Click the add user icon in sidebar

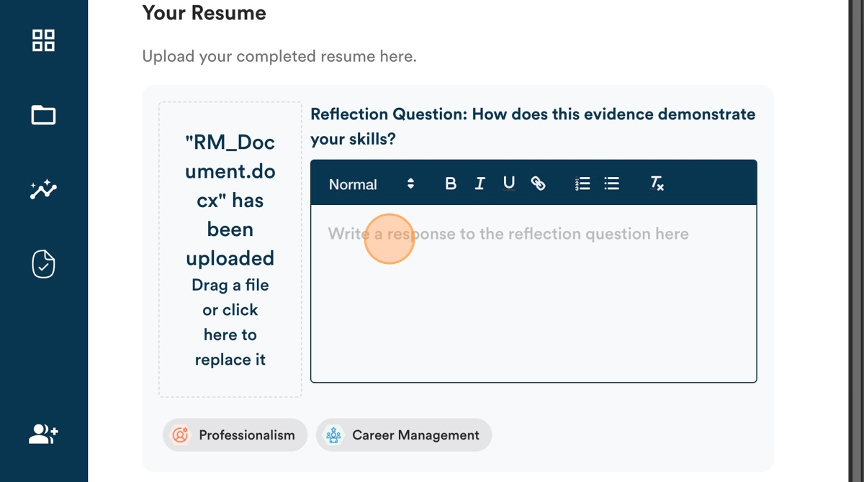43,434
